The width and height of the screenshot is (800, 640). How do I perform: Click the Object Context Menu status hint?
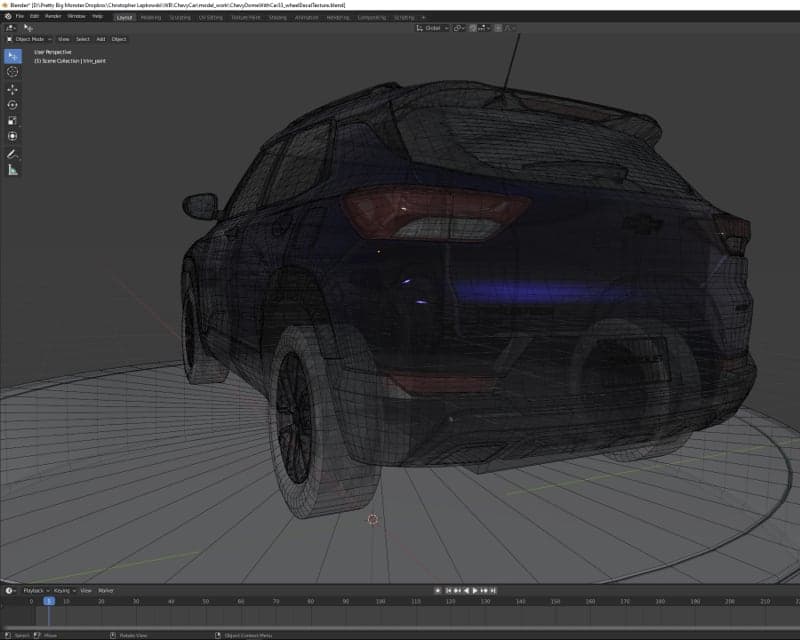coord(243,635)
